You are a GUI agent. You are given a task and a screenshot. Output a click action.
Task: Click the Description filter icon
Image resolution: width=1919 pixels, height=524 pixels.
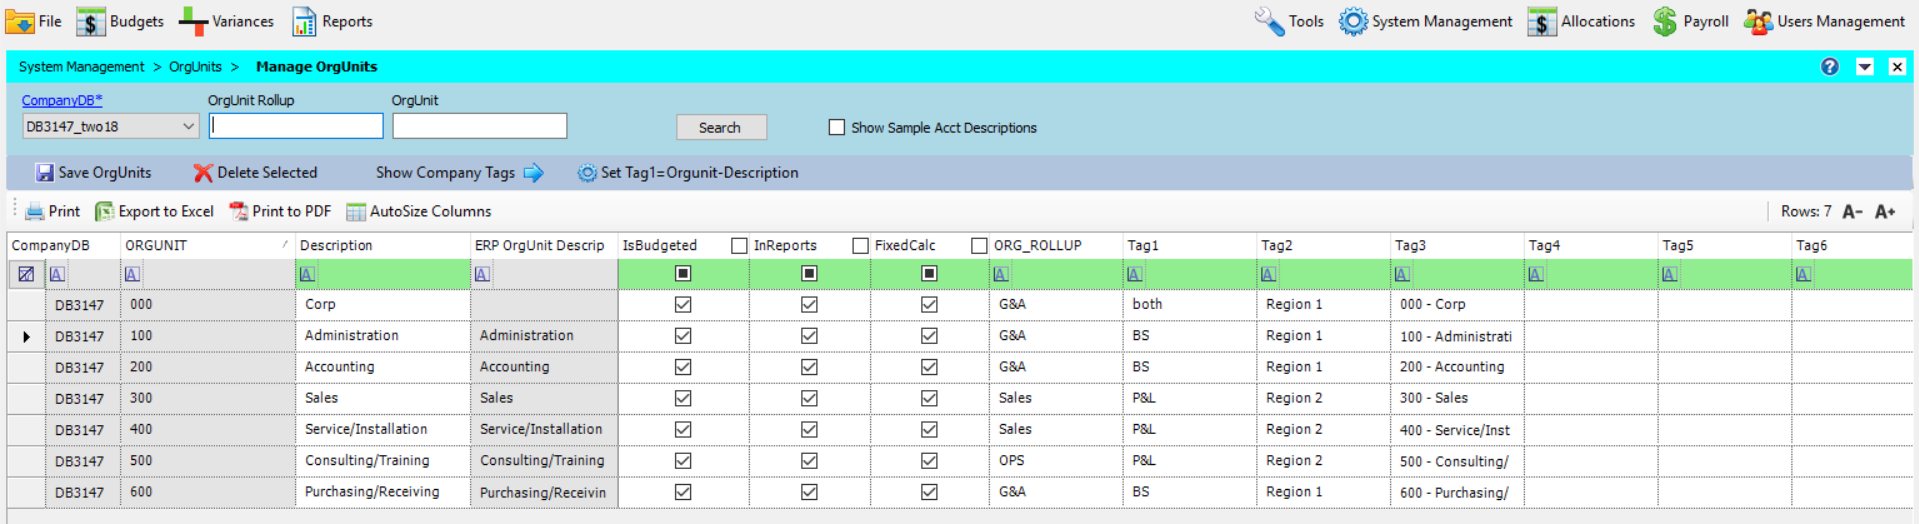[307, 274]
